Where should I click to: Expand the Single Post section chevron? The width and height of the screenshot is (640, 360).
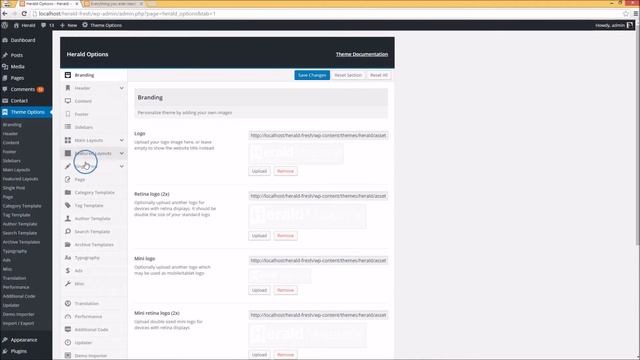pos(122,167)
